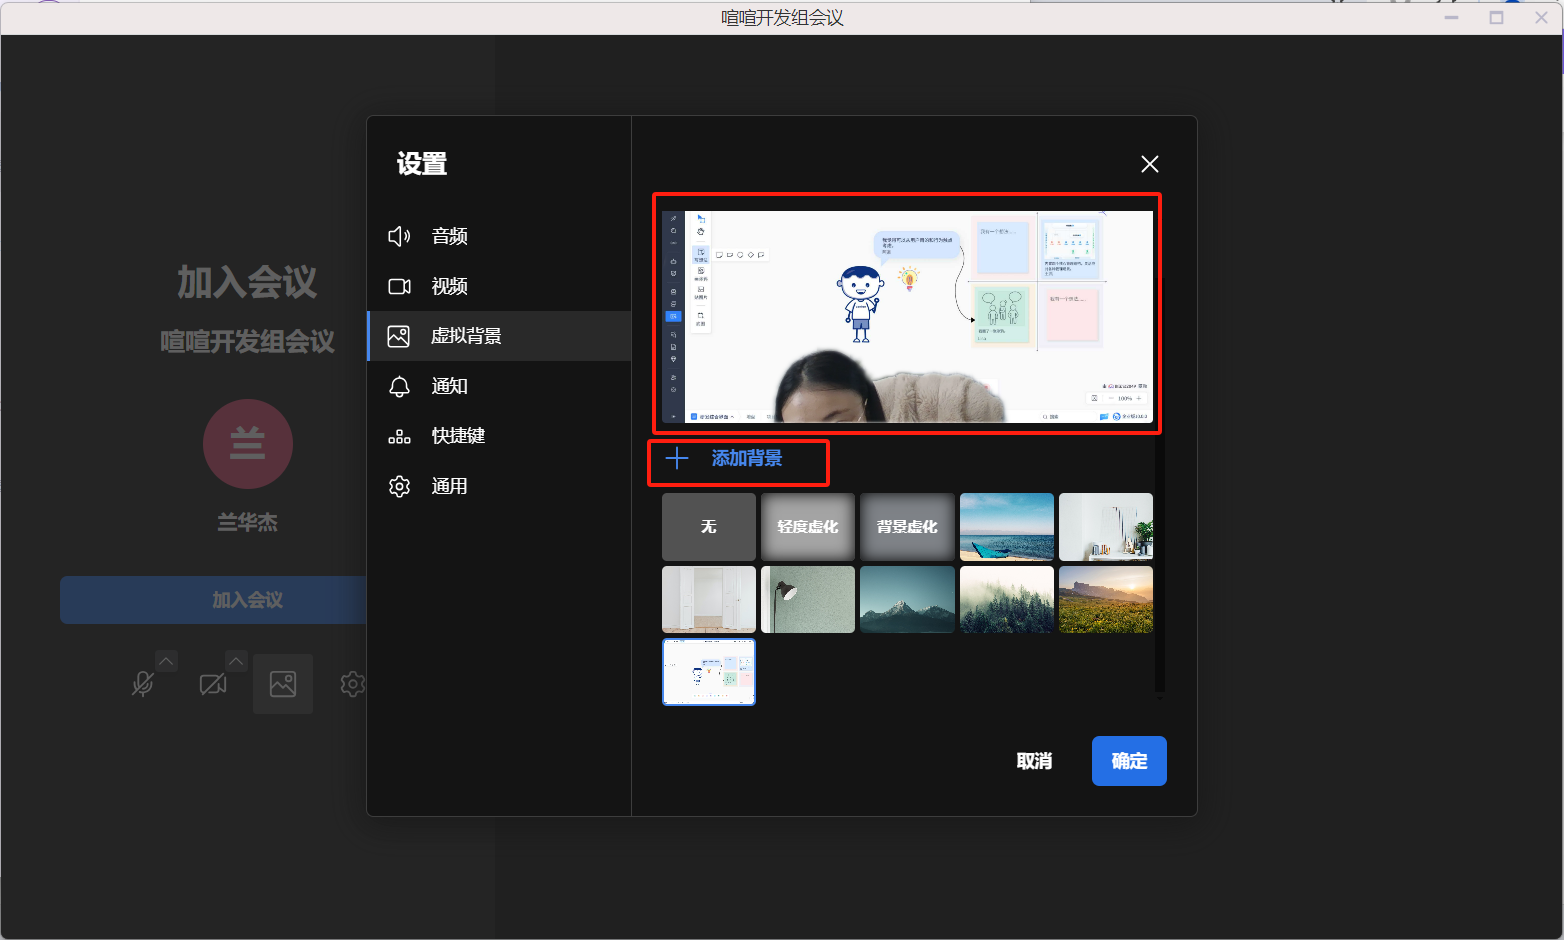Open the 通用 general settings
The image size is (1564, 940).
(x=449, y=486)
